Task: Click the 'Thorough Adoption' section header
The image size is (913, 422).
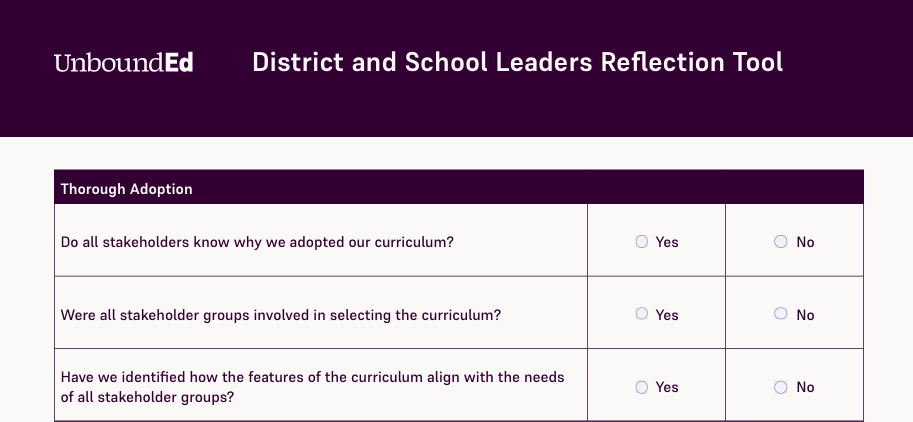Action: pyautogui.click(x=126, y=189)
